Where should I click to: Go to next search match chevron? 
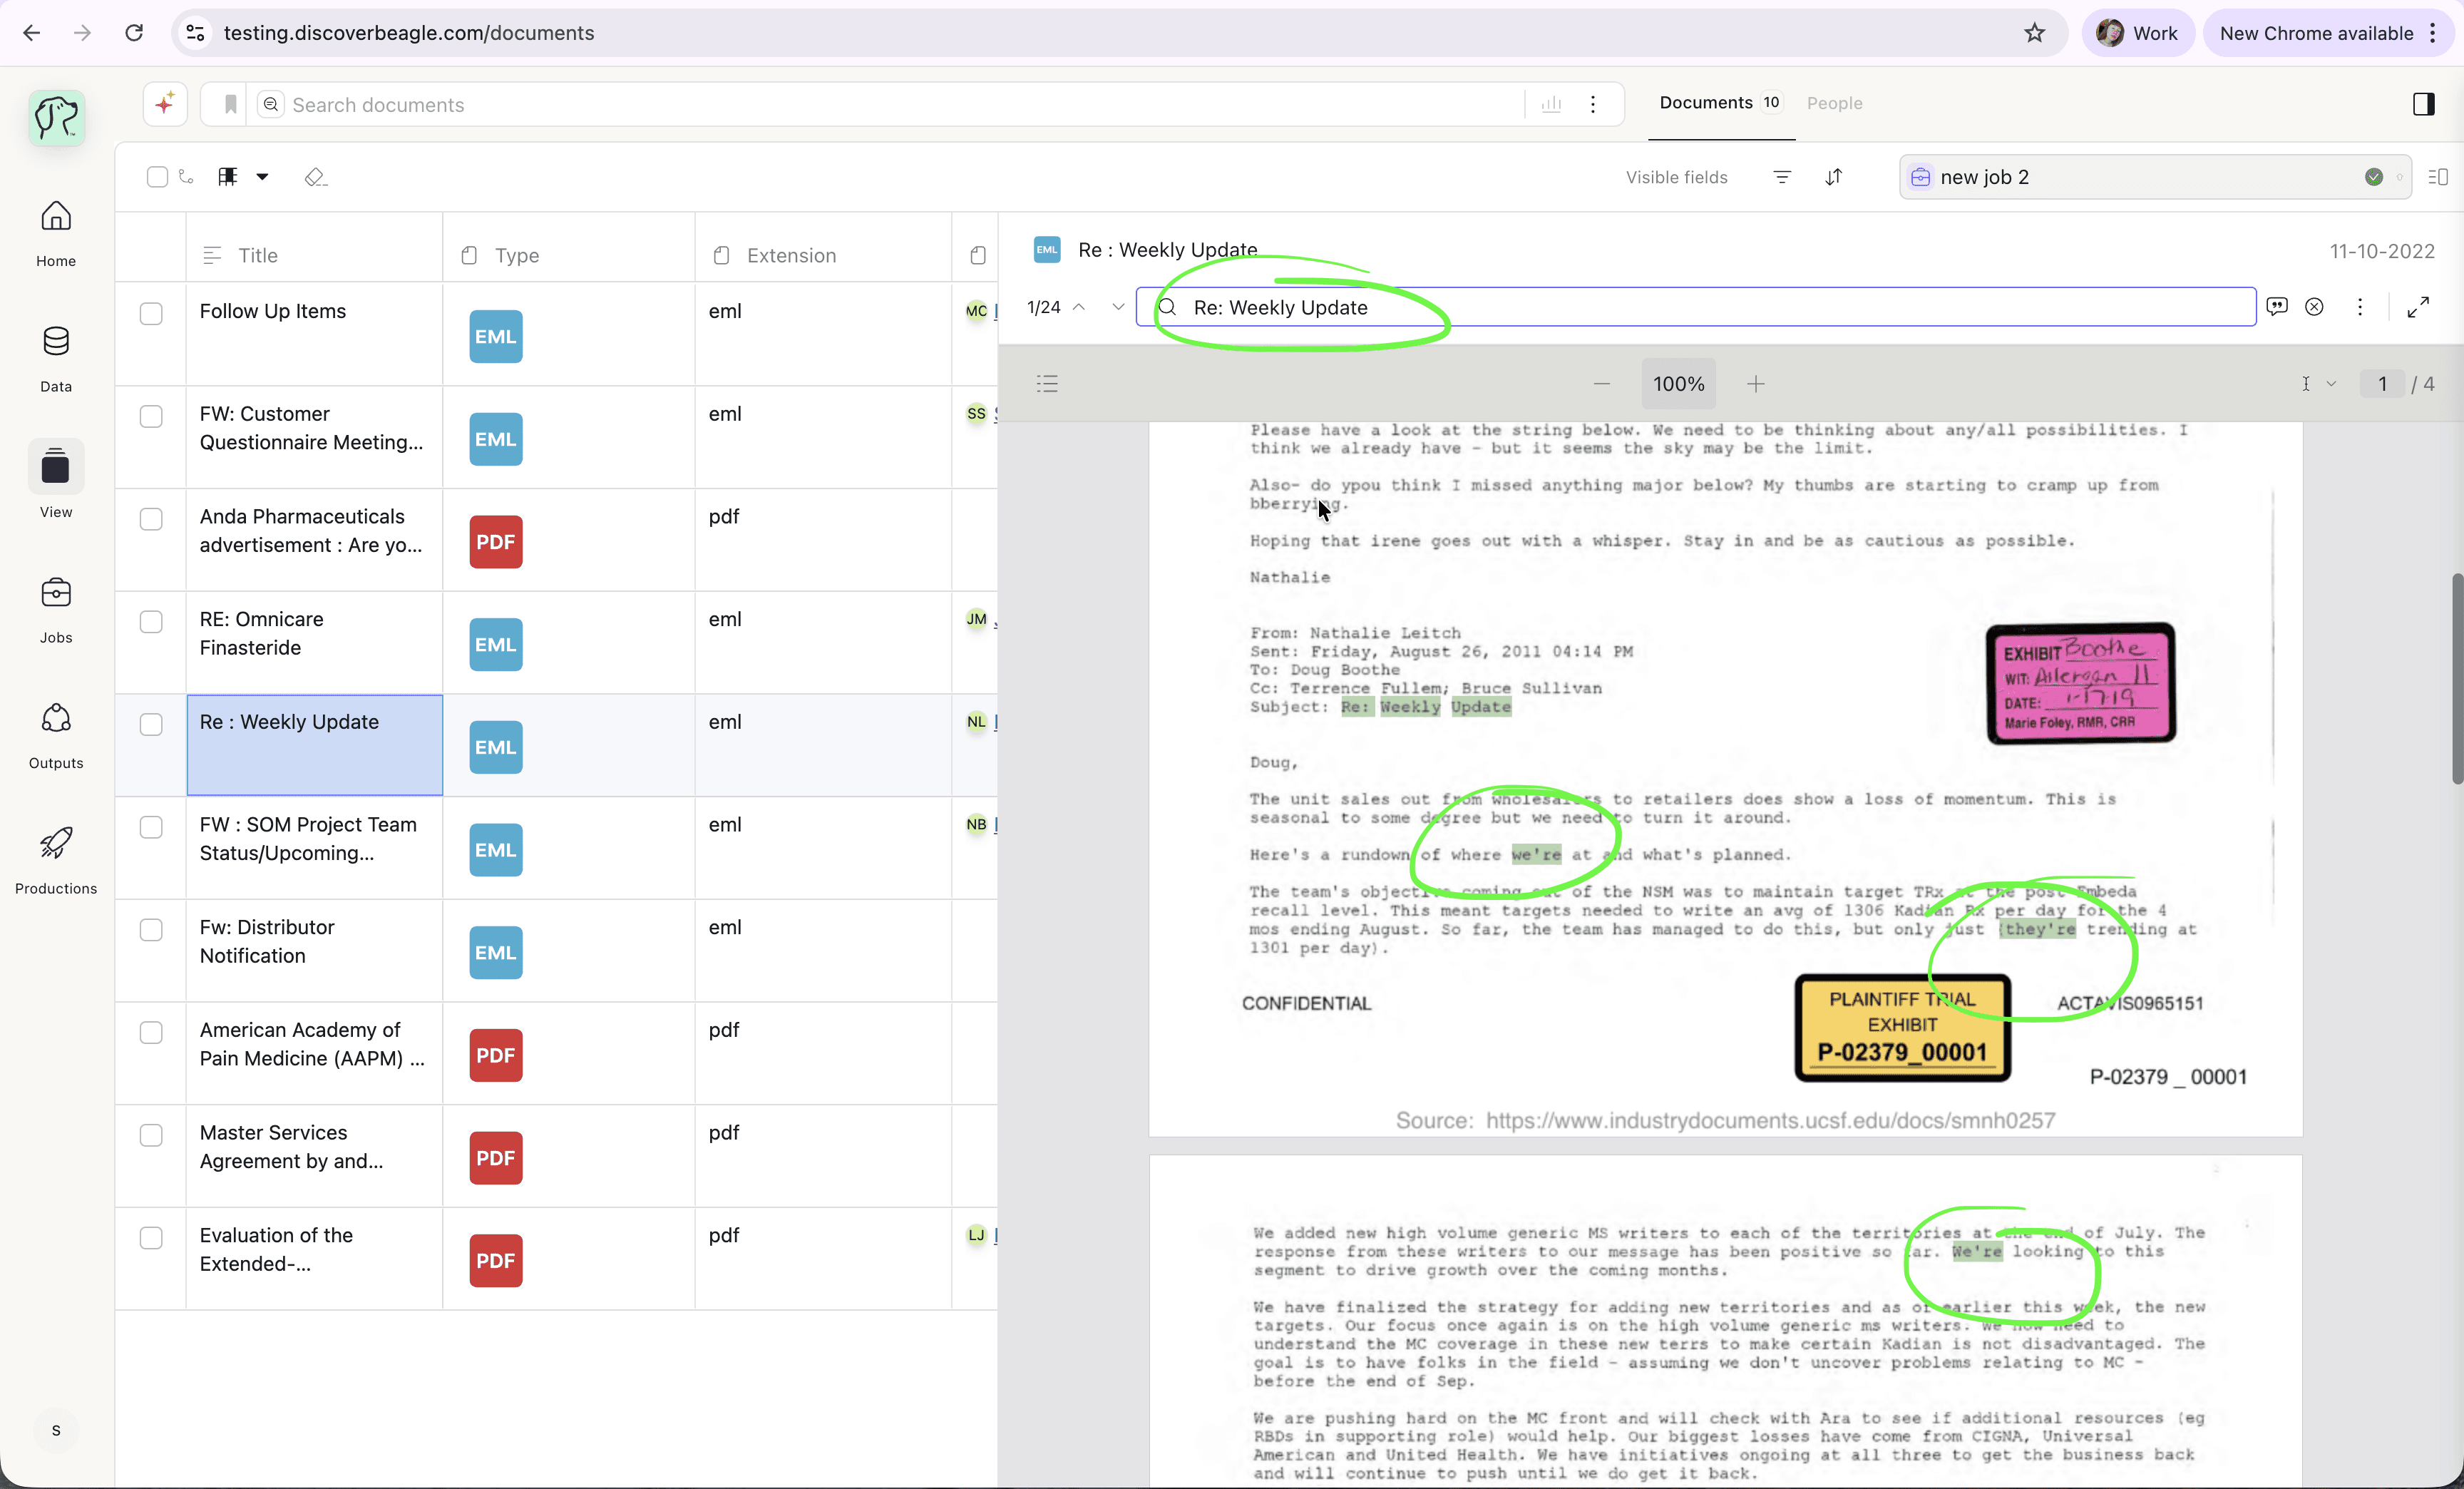1118,307
